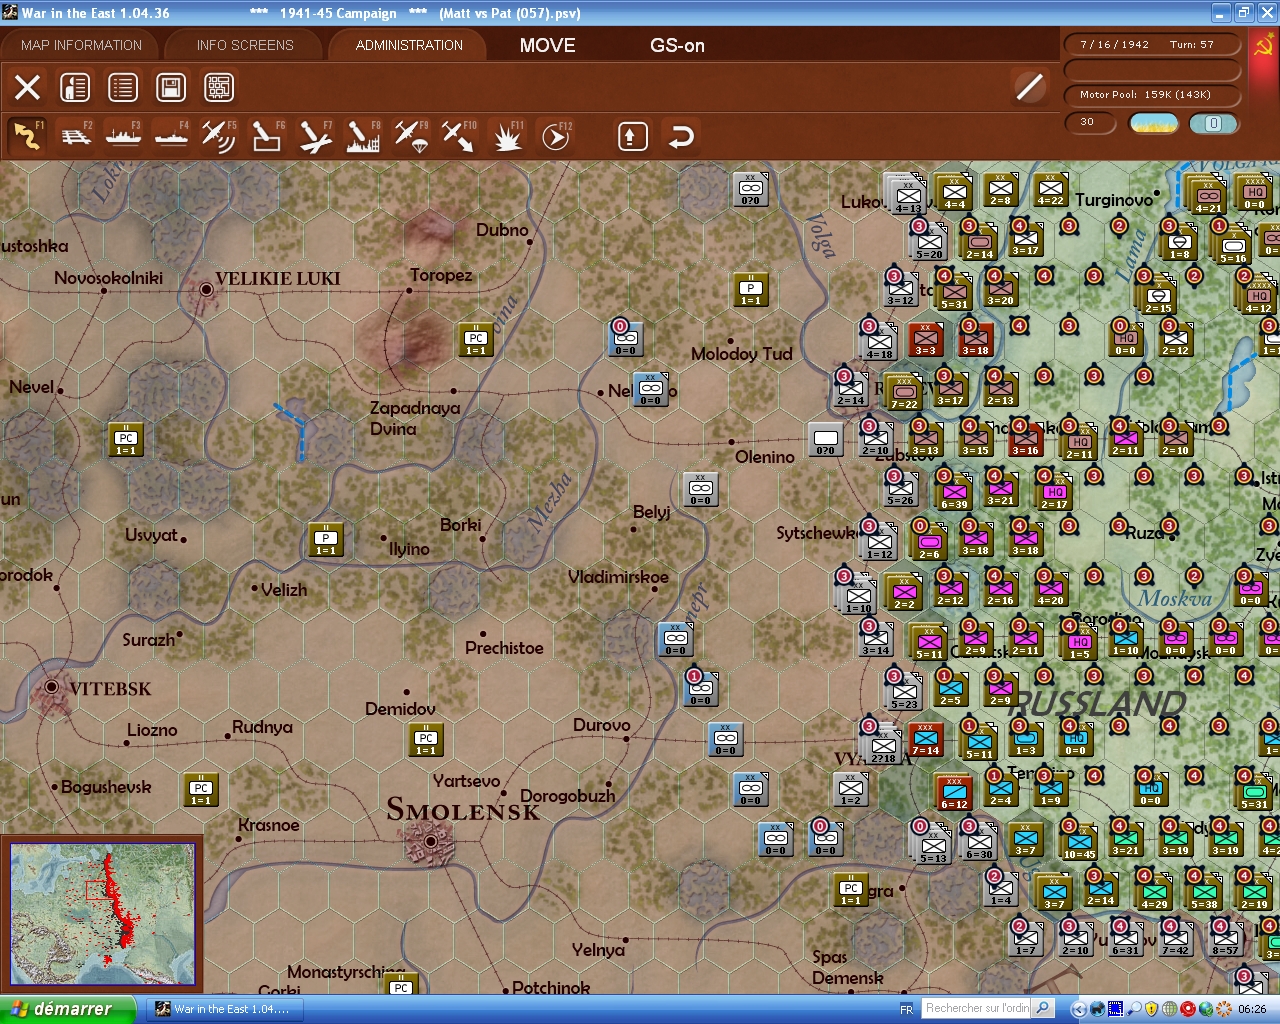Image resolution: width=1280 pixels, height=1024 pixels.
Task: Select the PC 1=1 unit near Bogushevsk
Action: coord(201,790)
